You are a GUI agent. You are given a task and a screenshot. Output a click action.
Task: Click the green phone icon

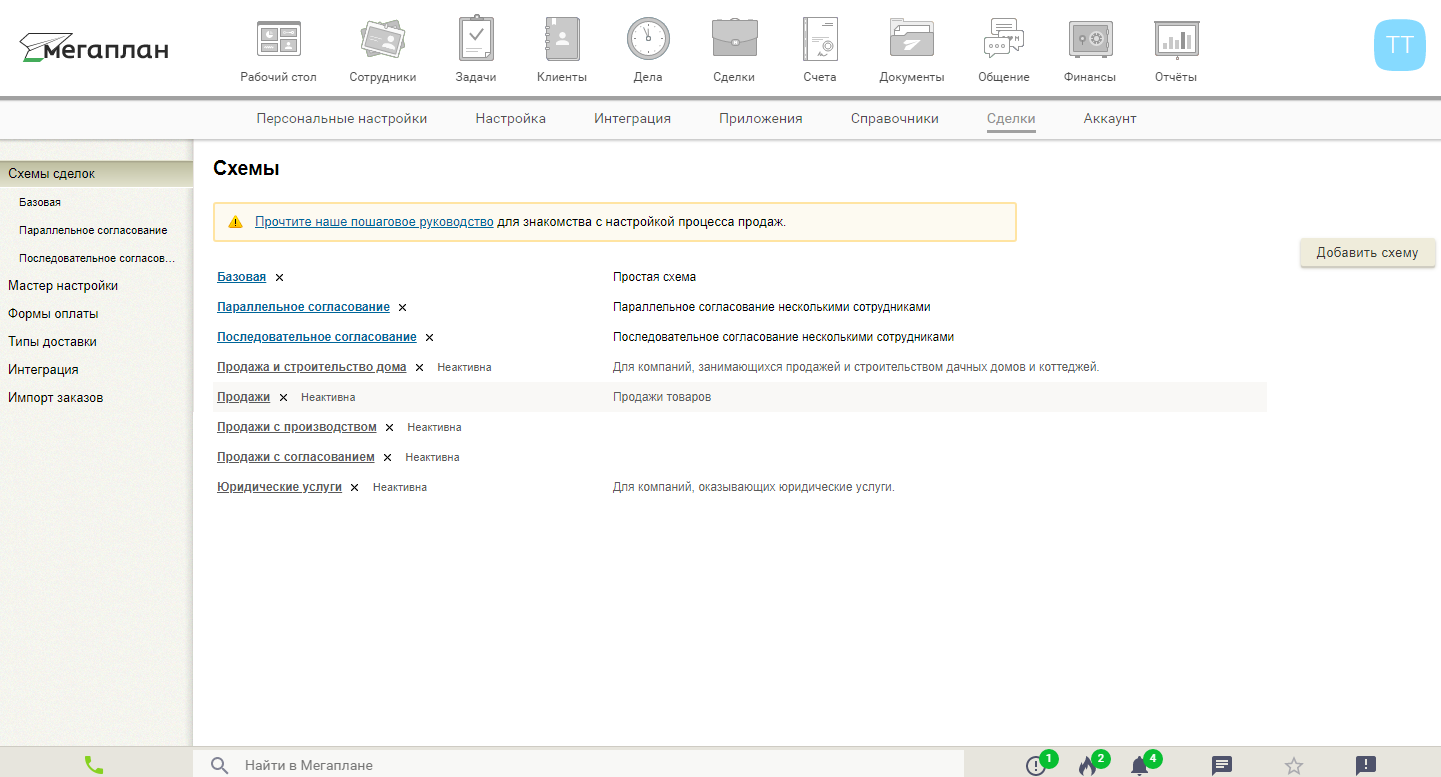click(94, 765)
